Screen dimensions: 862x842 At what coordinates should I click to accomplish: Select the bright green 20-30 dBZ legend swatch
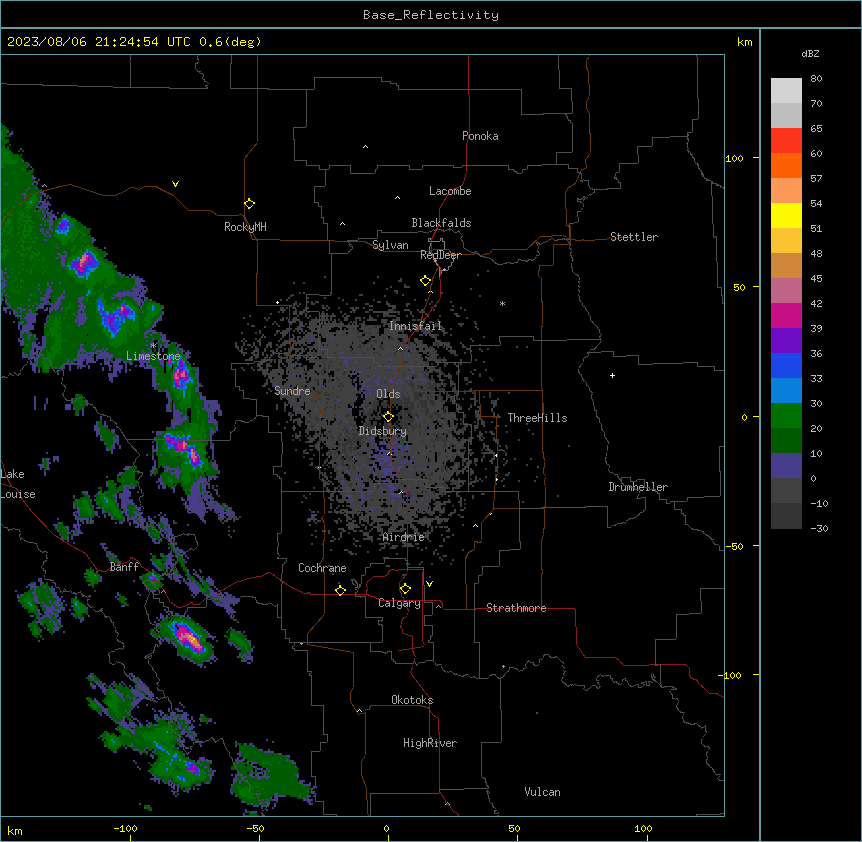786,416
